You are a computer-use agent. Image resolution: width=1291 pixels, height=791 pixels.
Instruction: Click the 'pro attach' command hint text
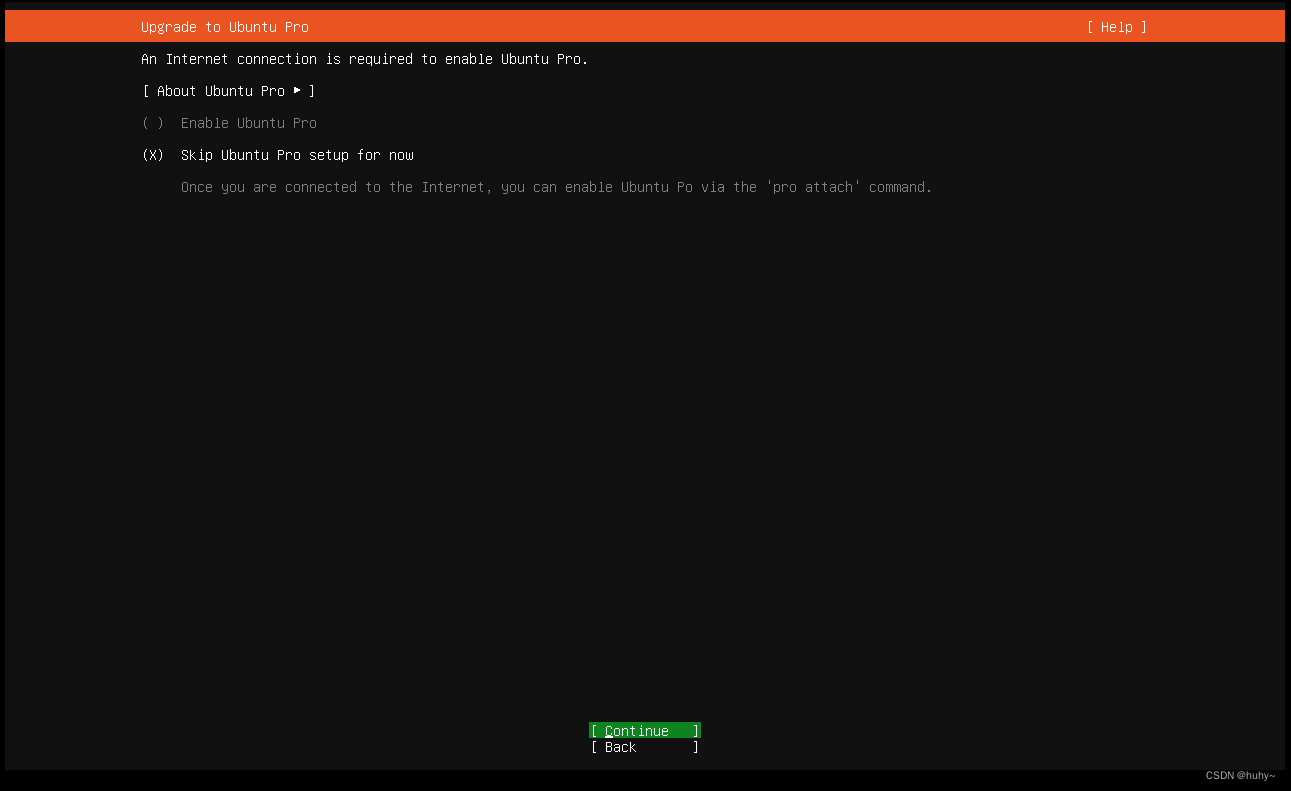click(x=556, y=187)
